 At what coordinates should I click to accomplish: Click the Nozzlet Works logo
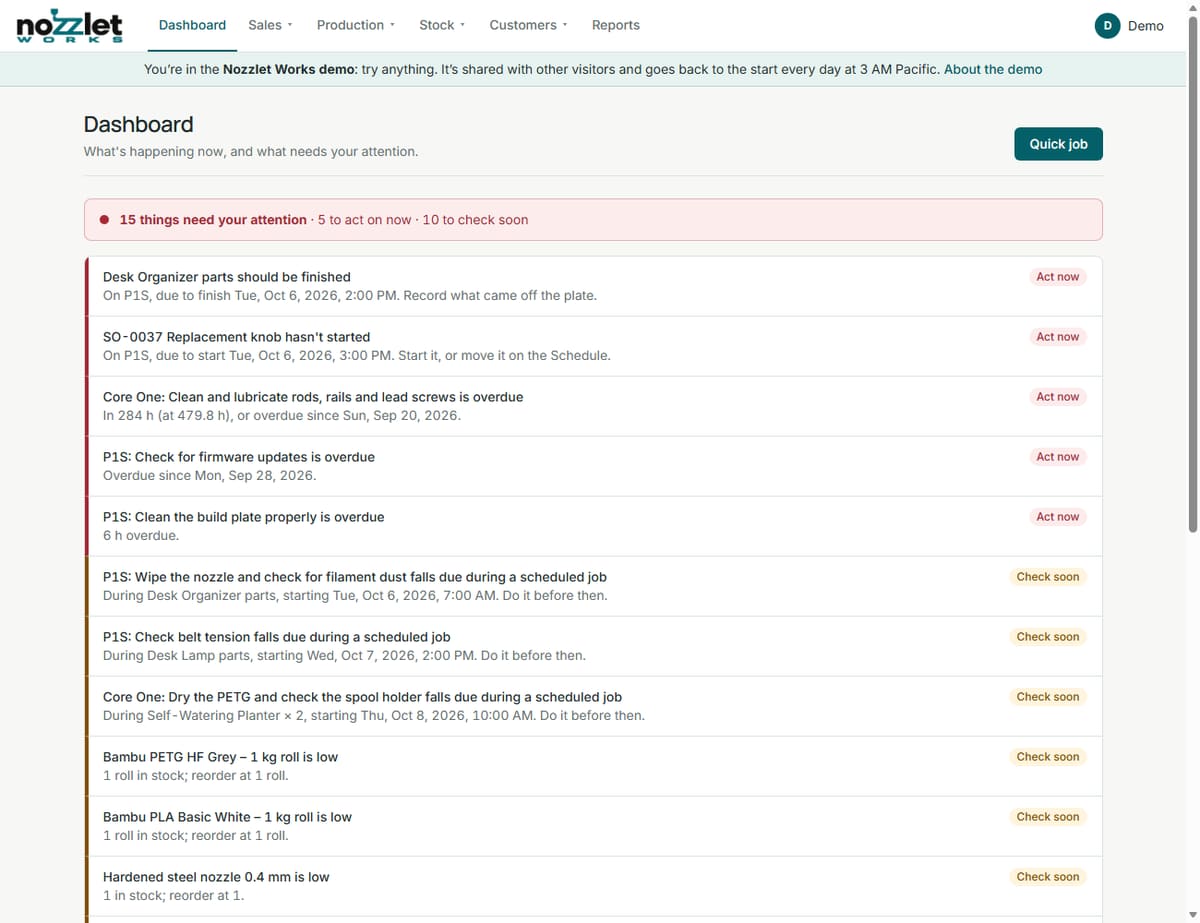coord(70,26)
